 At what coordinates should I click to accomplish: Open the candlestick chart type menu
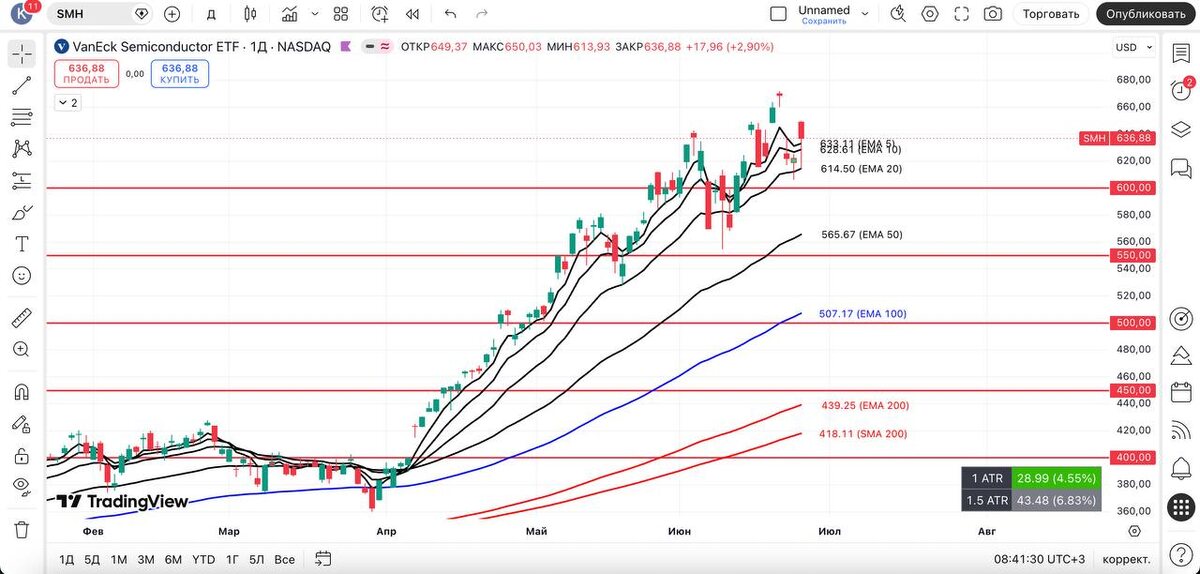[x=250, y=14]
